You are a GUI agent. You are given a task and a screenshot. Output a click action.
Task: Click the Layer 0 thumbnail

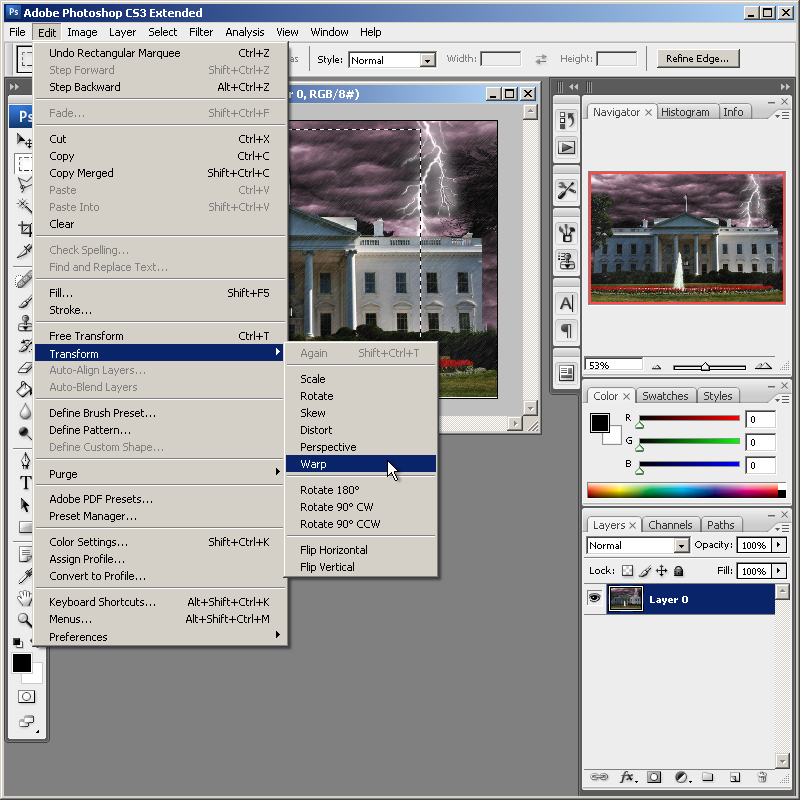[626, 599]
